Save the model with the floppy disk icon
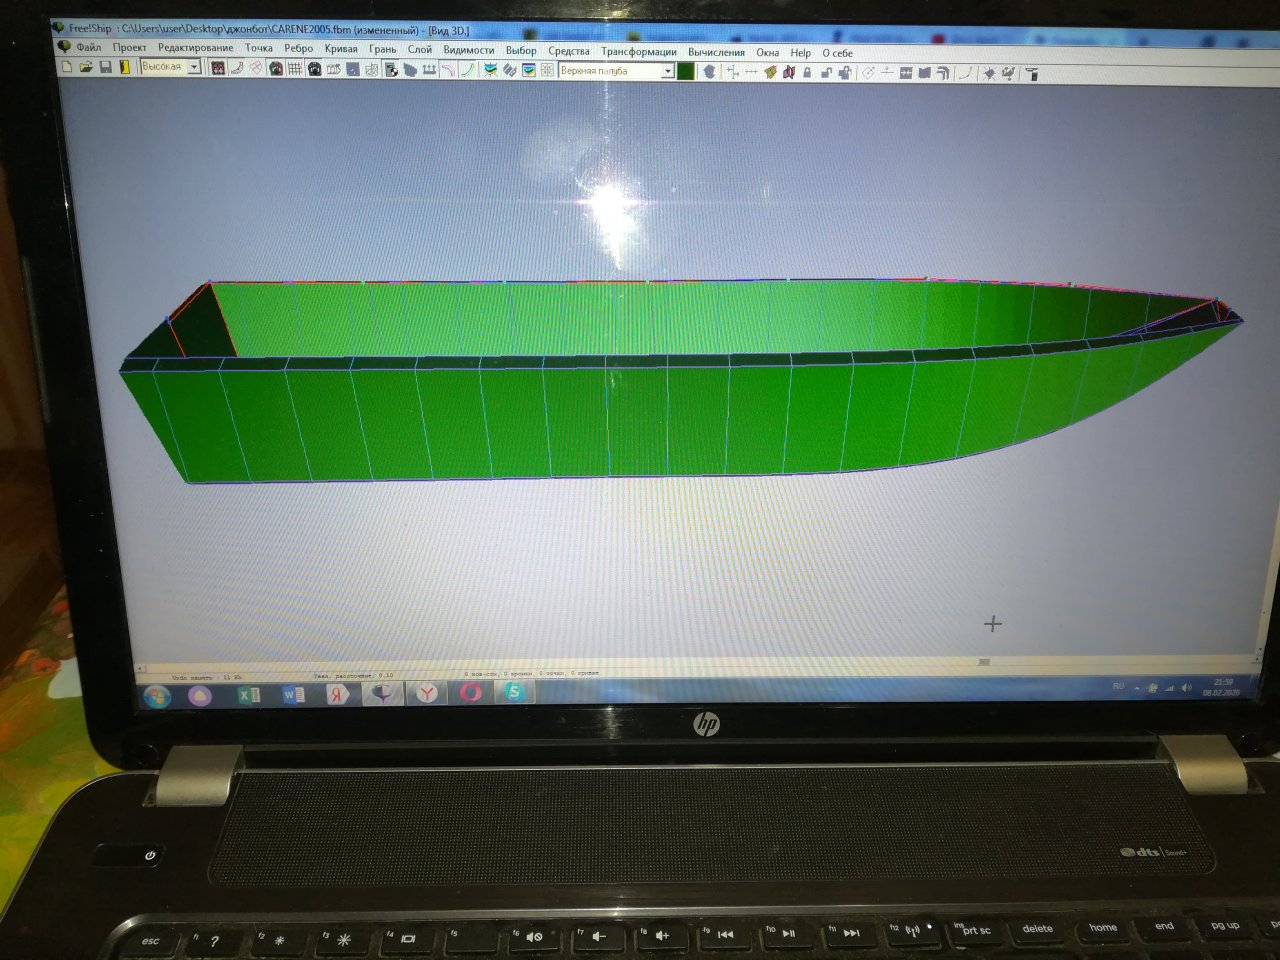Screen dimensions: 1280x960 tap(105, 67)
